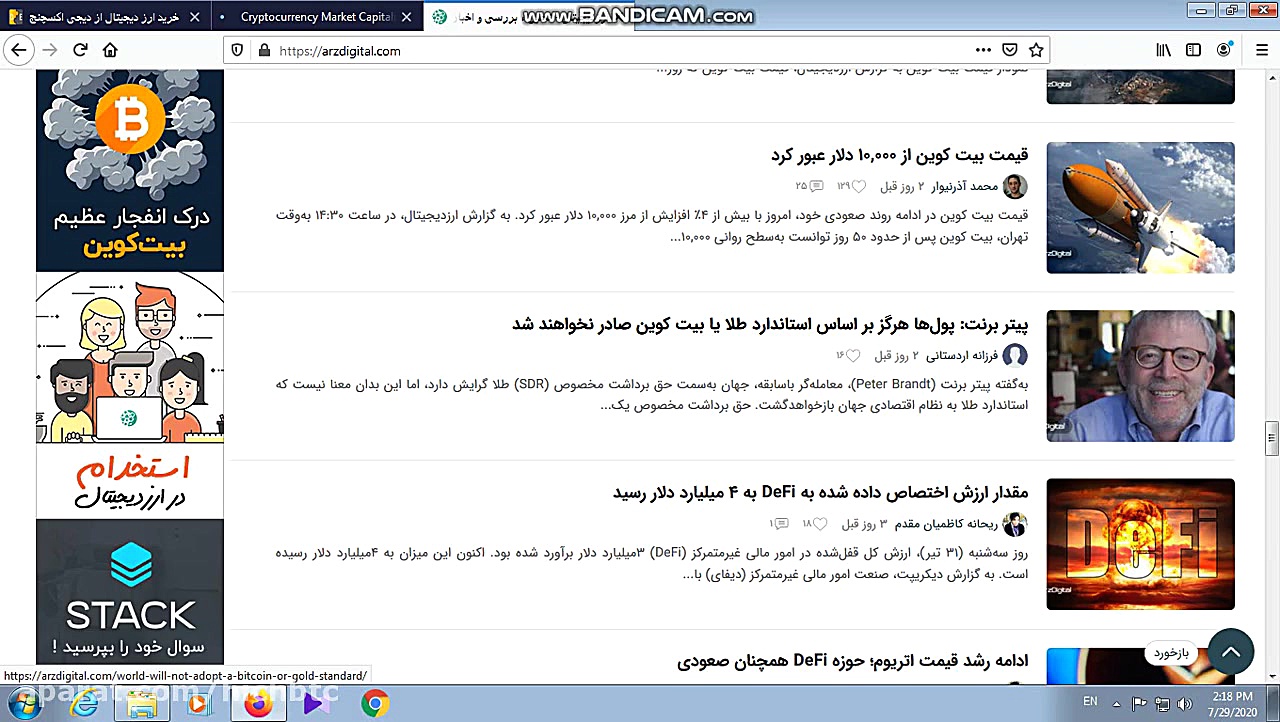Open the taskbar clock showing 2:18 PM

[x=1230, y=703]
